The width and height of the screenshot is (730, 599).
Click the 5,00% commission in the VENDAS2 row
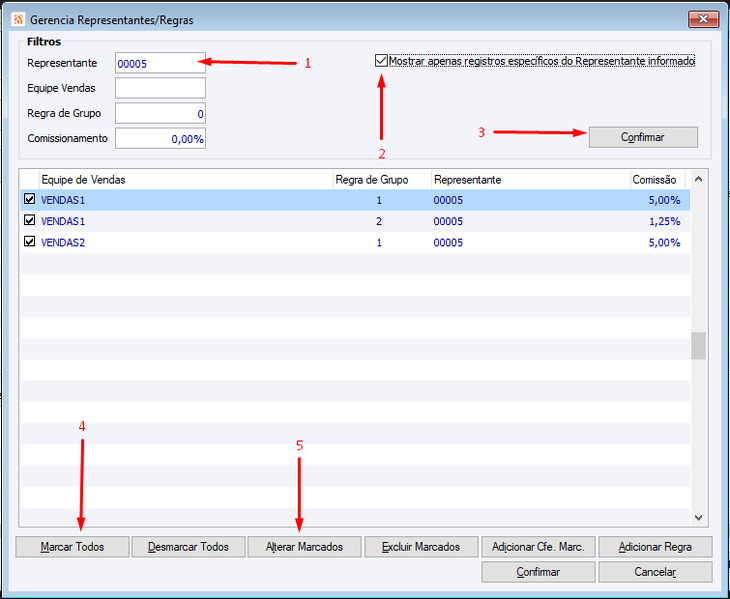664,242
